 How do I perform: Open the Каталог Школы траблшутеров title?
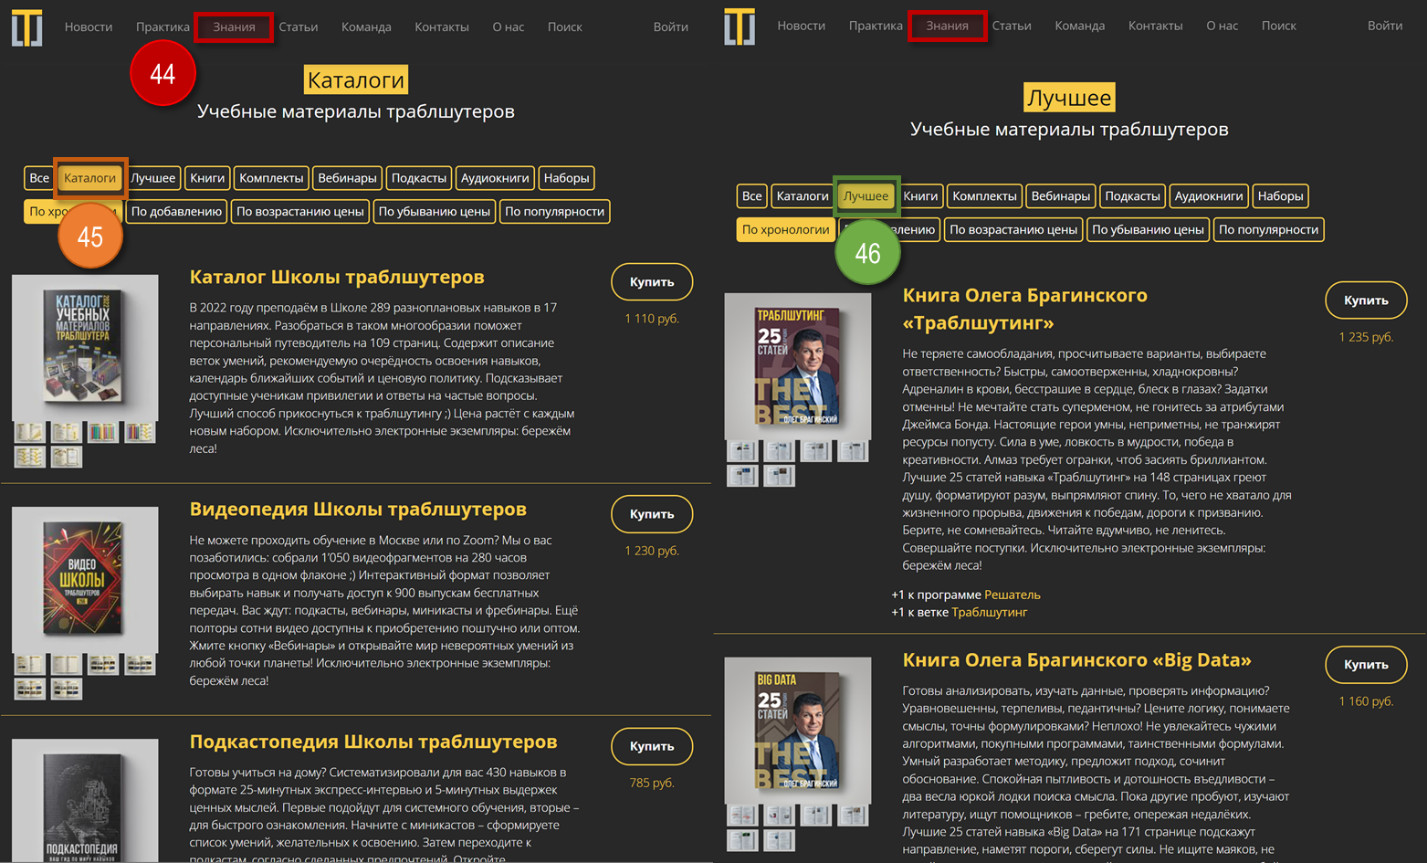337,277
